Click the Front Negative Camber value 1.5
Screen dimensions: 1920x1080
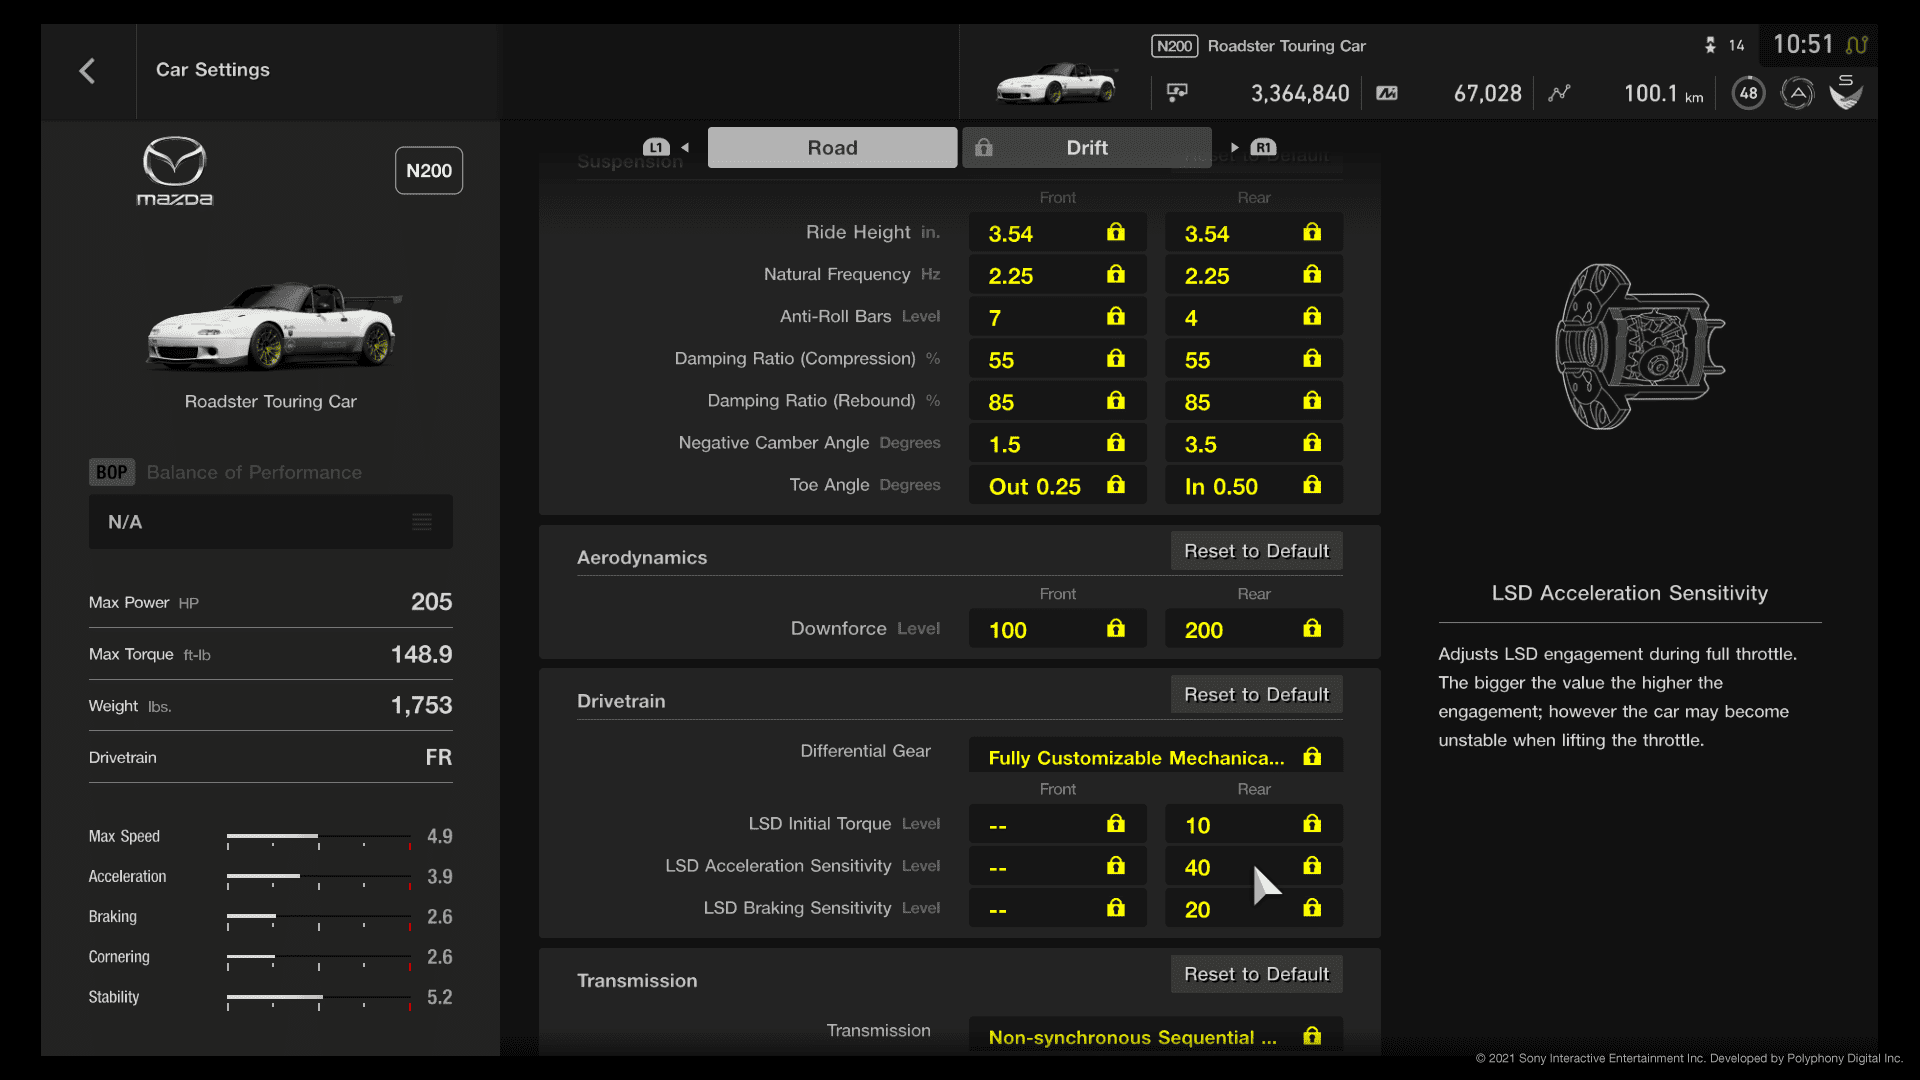click(1005, 445)
